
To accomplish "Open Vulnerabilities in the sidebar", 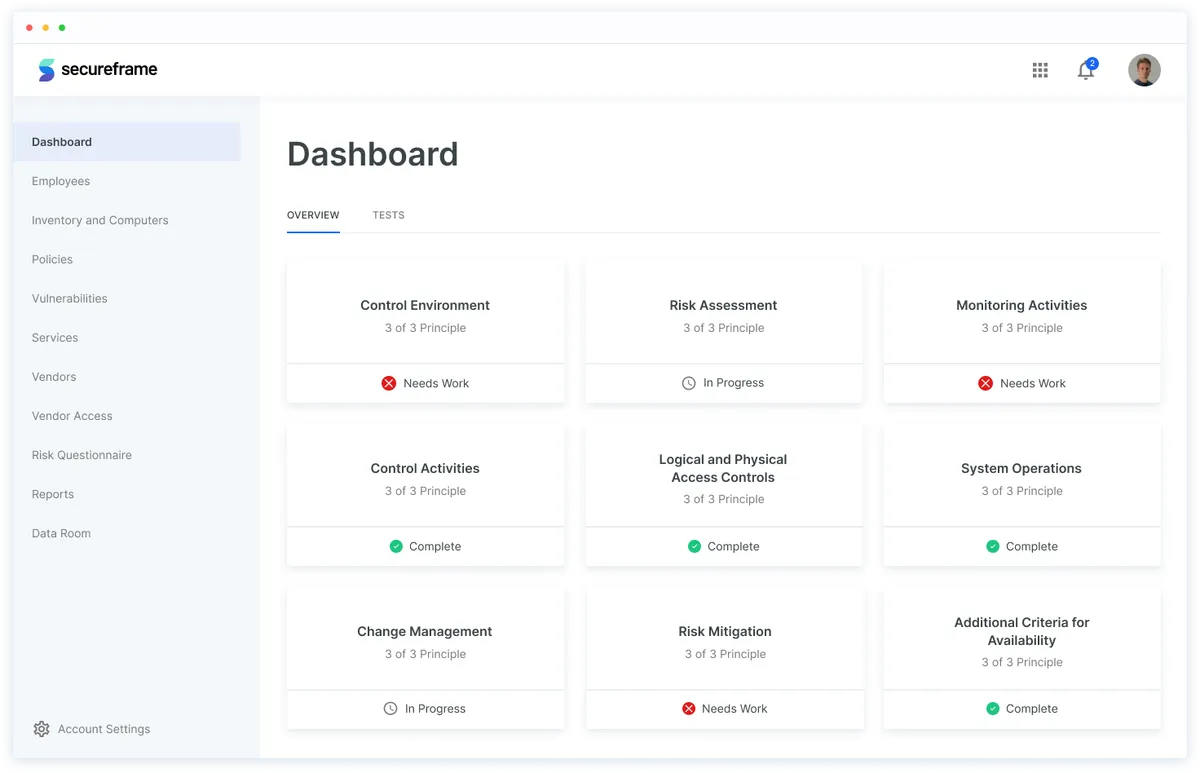I will pos(69,298).
